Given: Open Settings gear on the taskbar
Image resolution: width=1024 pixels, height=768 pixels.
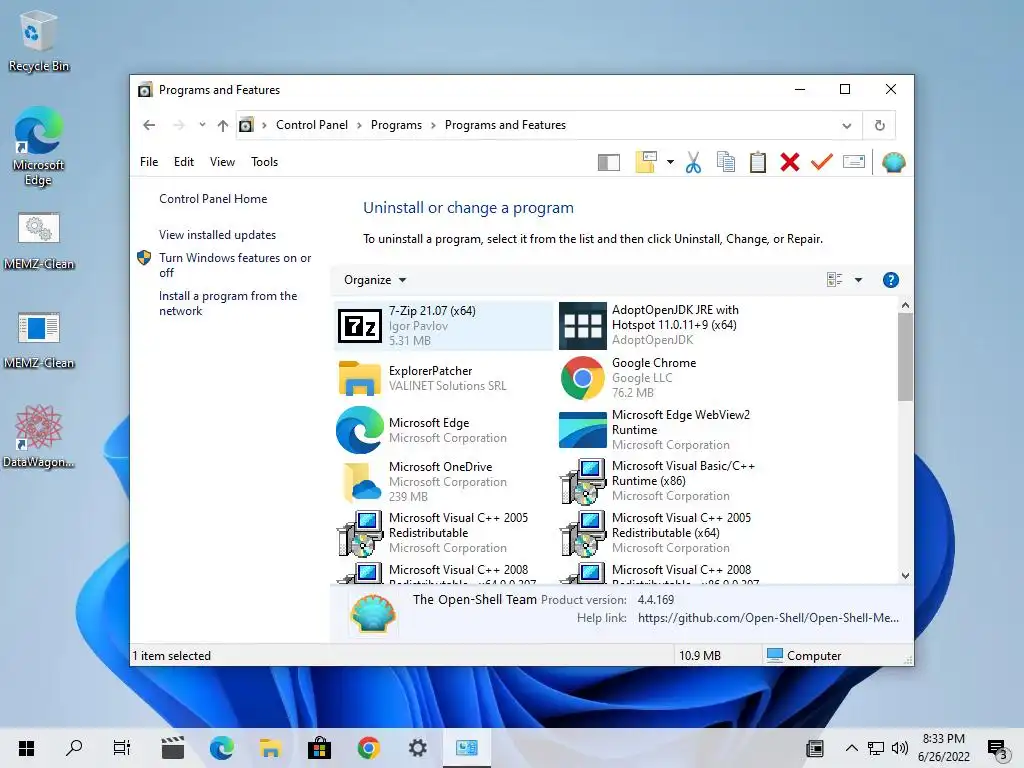Looking at the screenshot, I should point(417,748).
